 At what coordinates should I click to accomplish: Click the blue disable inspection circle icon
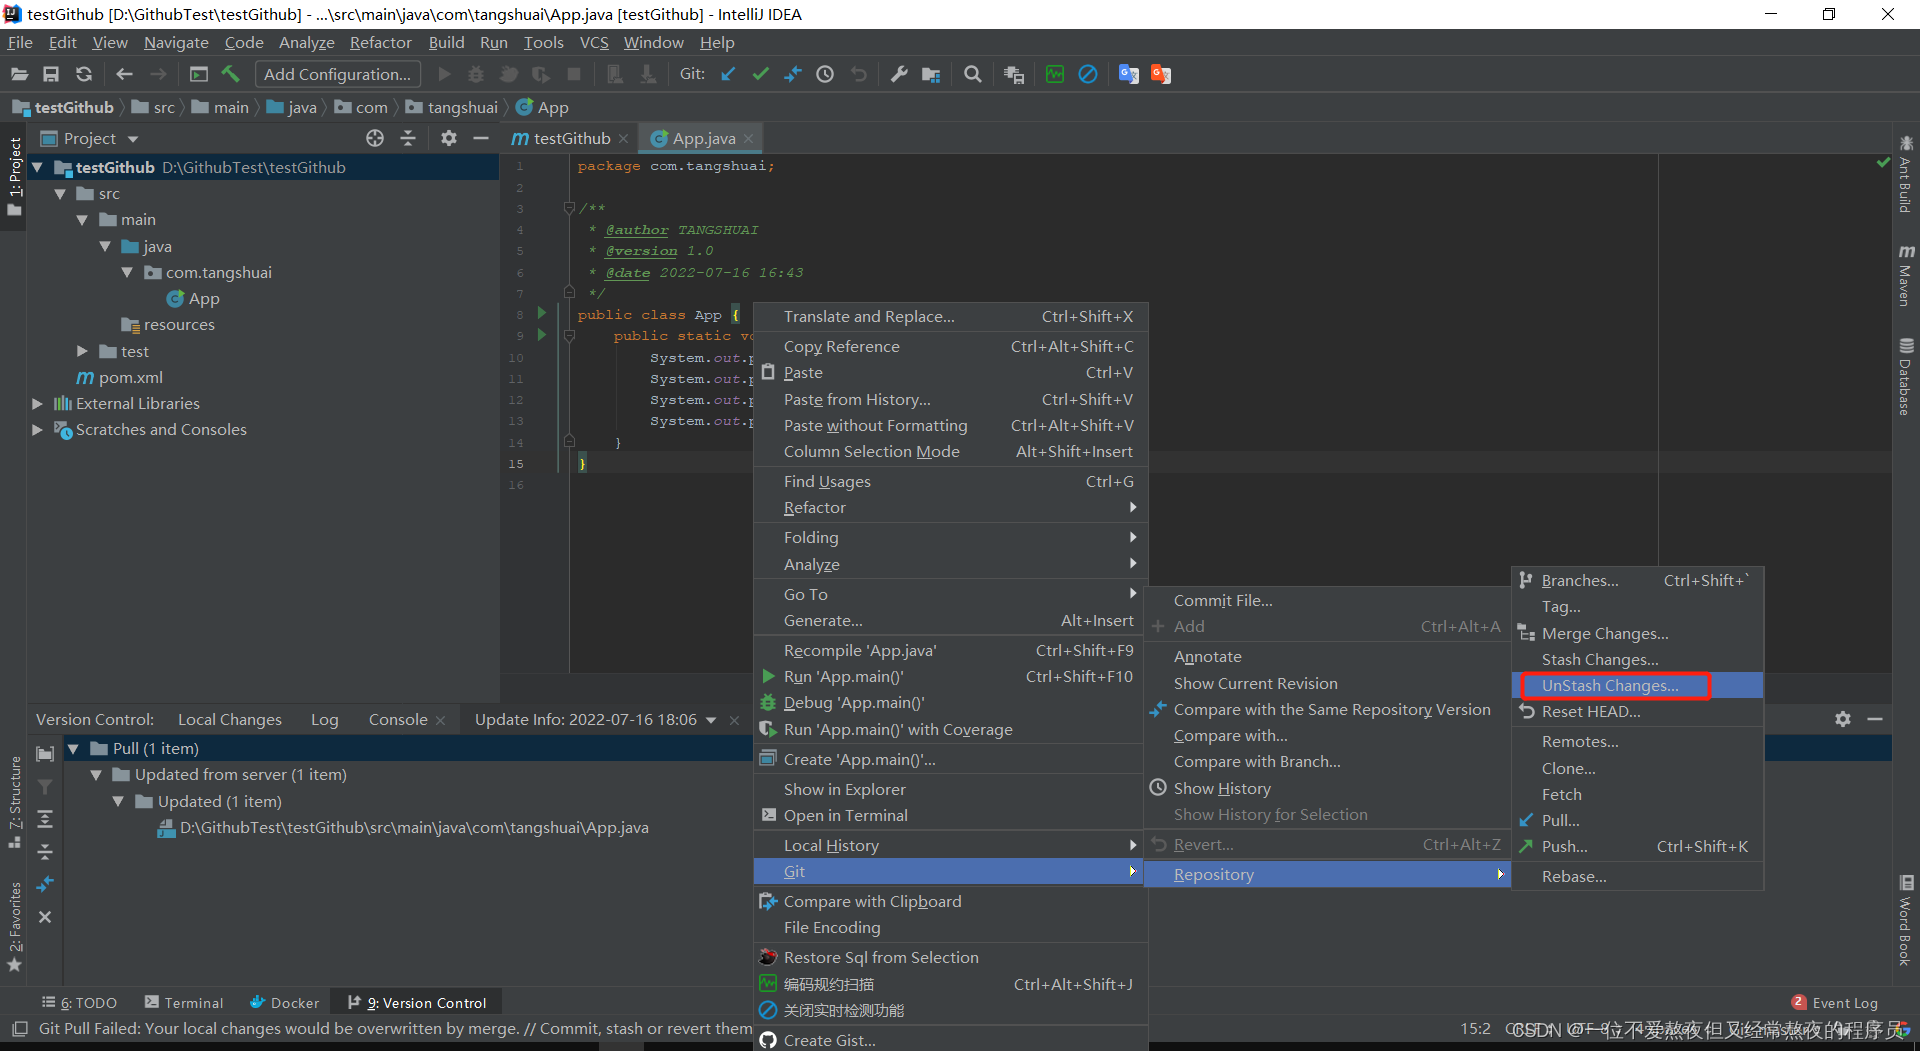1088,74
